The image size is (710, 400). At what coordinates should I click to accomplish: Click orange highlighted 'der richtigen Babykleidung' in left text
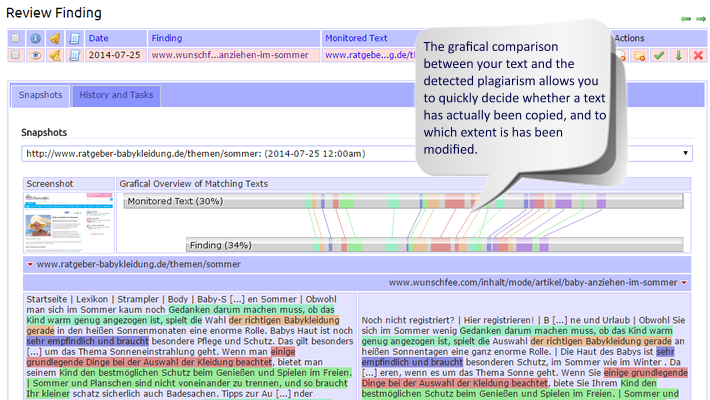pos(284,320)
